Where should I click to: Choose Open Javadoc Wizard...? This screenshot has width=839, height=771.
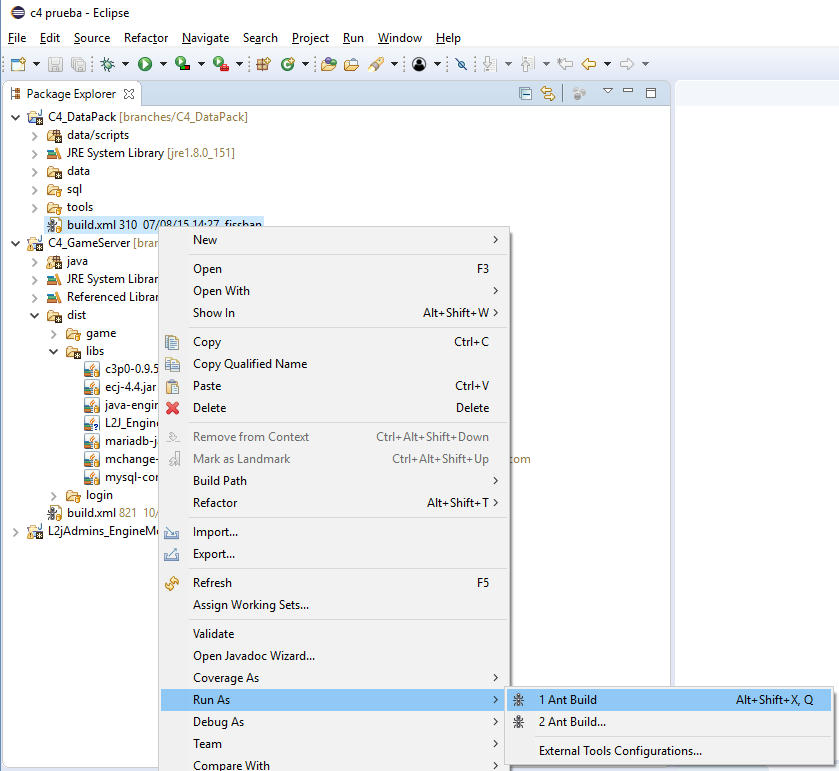(x=334, y=656)
